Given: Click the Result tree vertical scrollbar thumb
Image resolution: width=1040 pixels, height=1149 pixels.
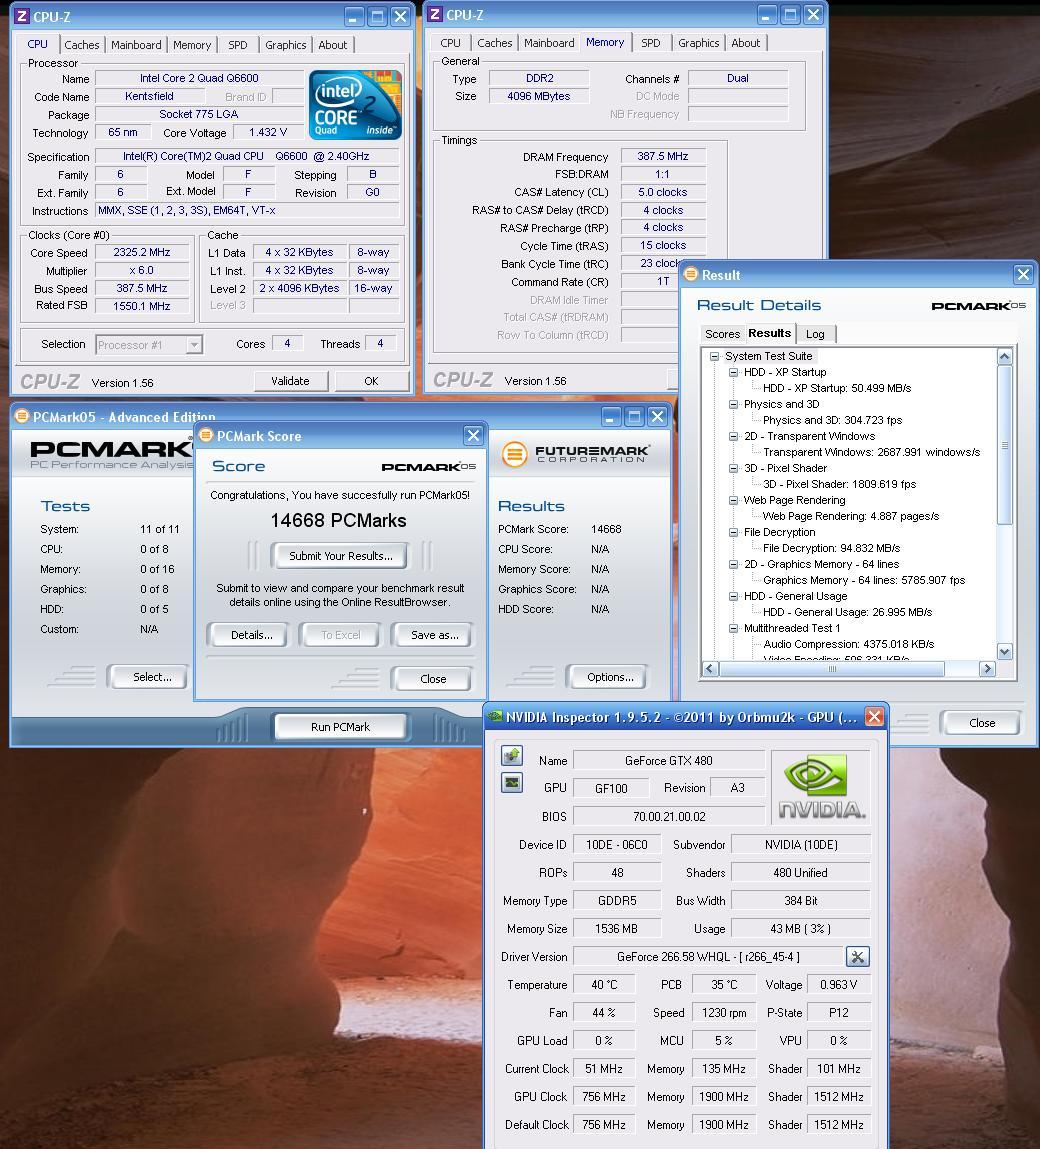Looking at the screenshot, I should (x=1005, y=445).
